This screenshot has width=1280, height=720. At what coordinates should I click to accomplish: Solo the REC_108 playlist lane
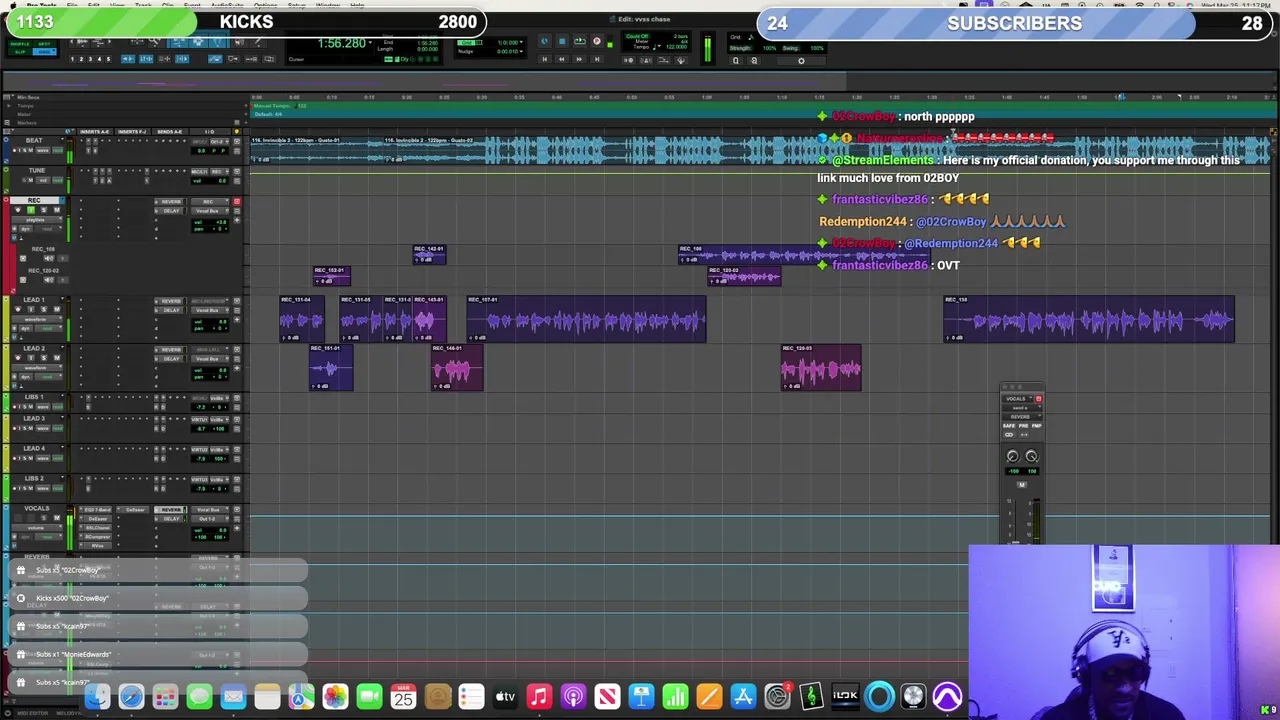click(49, 258)
